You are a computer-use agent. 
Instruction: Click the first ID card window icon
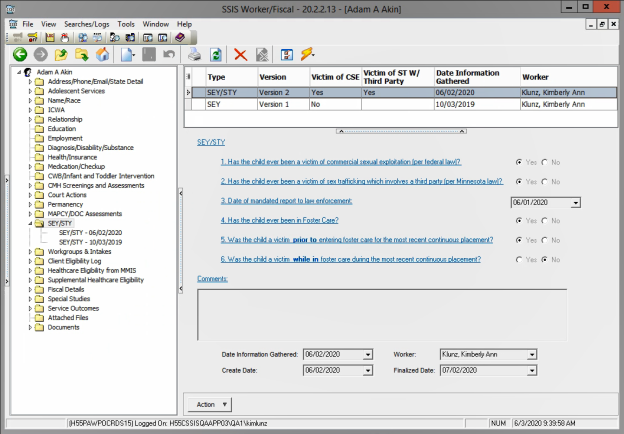click(148, 38)
